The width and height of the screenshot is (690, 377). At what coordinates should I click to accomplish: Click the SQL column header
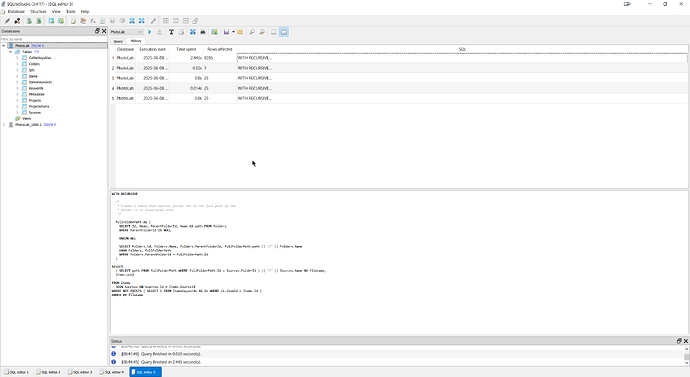coord(462,49)
